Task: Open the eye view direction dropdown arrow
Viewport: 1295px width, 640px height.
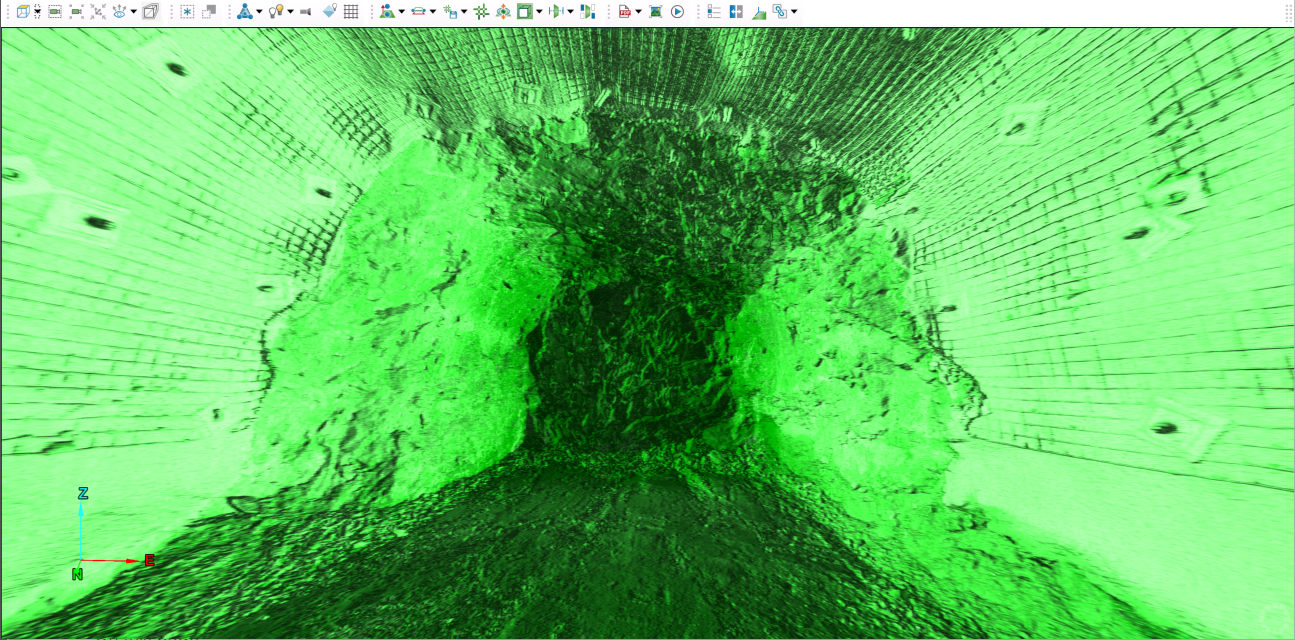Action: click(133, 12)
